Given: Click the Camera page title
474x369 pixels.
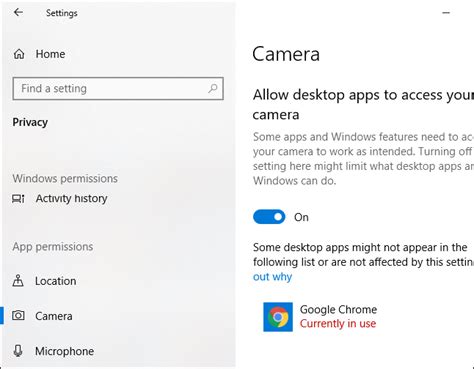Looking at the screenshot, I should tap(286, 54).
